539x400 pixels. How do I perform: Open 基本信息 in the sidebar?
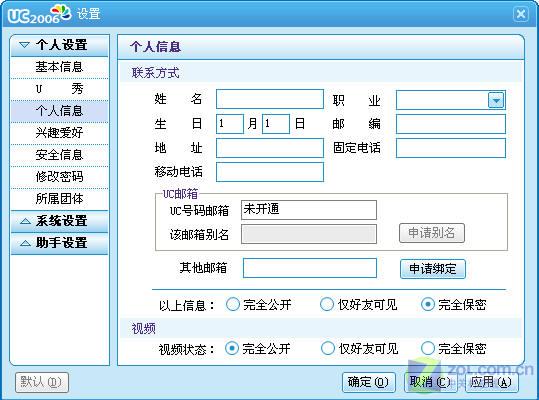pyautogui.click(x=59, y=67)
